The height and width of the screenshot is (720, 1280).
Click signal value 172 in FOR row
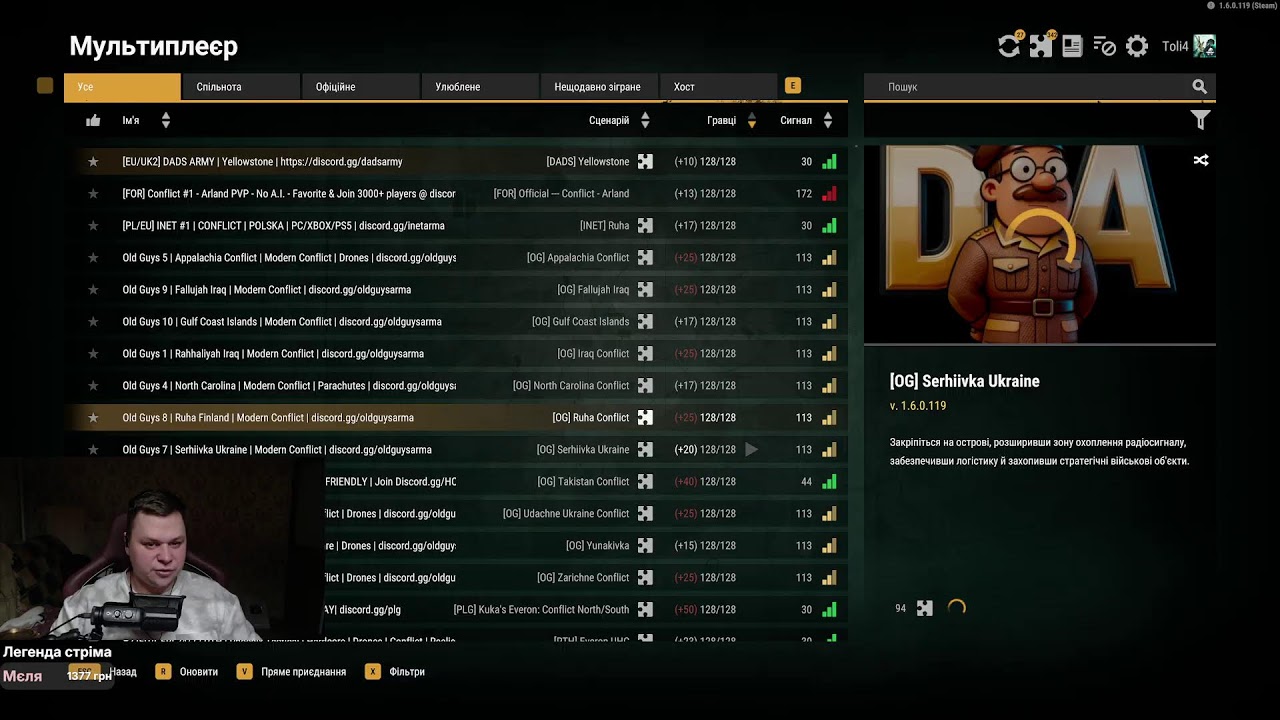804,194
